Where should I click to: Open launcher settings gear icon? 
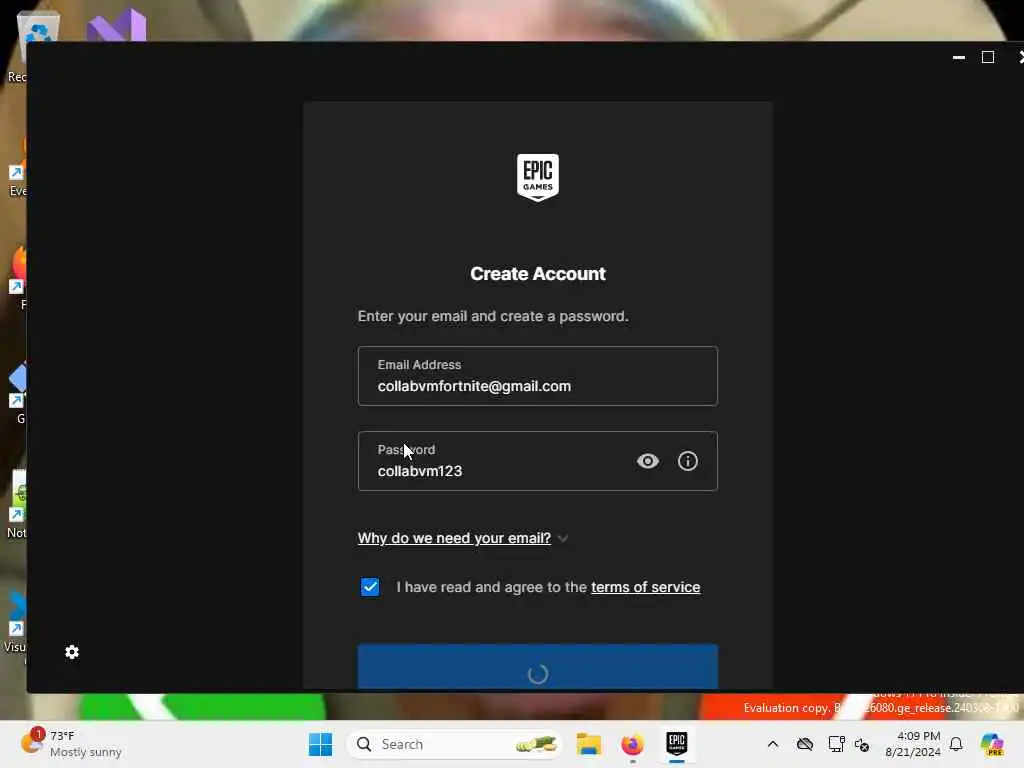coord(72,652)
